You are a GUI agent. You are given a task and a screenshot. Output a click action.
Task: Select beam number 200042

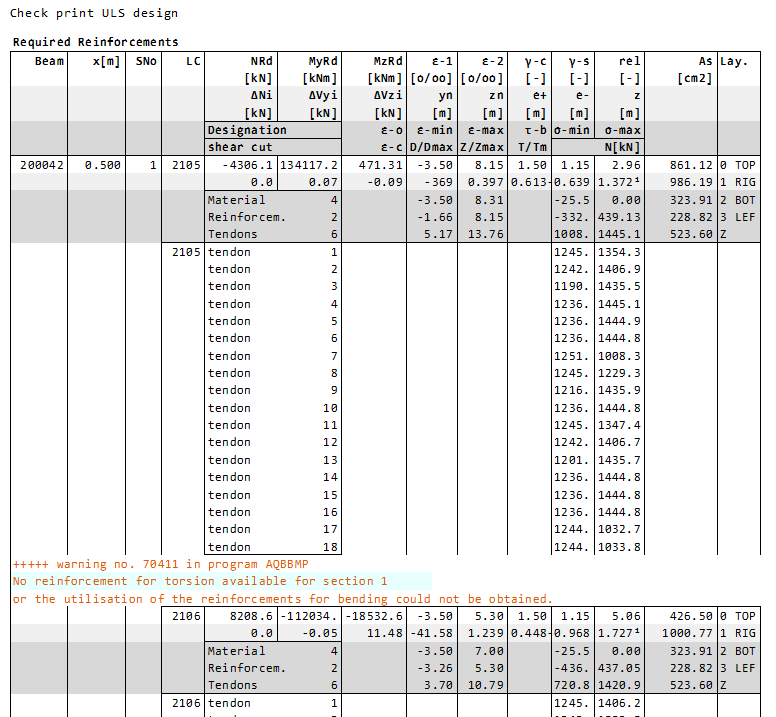[x=44, y=165]
